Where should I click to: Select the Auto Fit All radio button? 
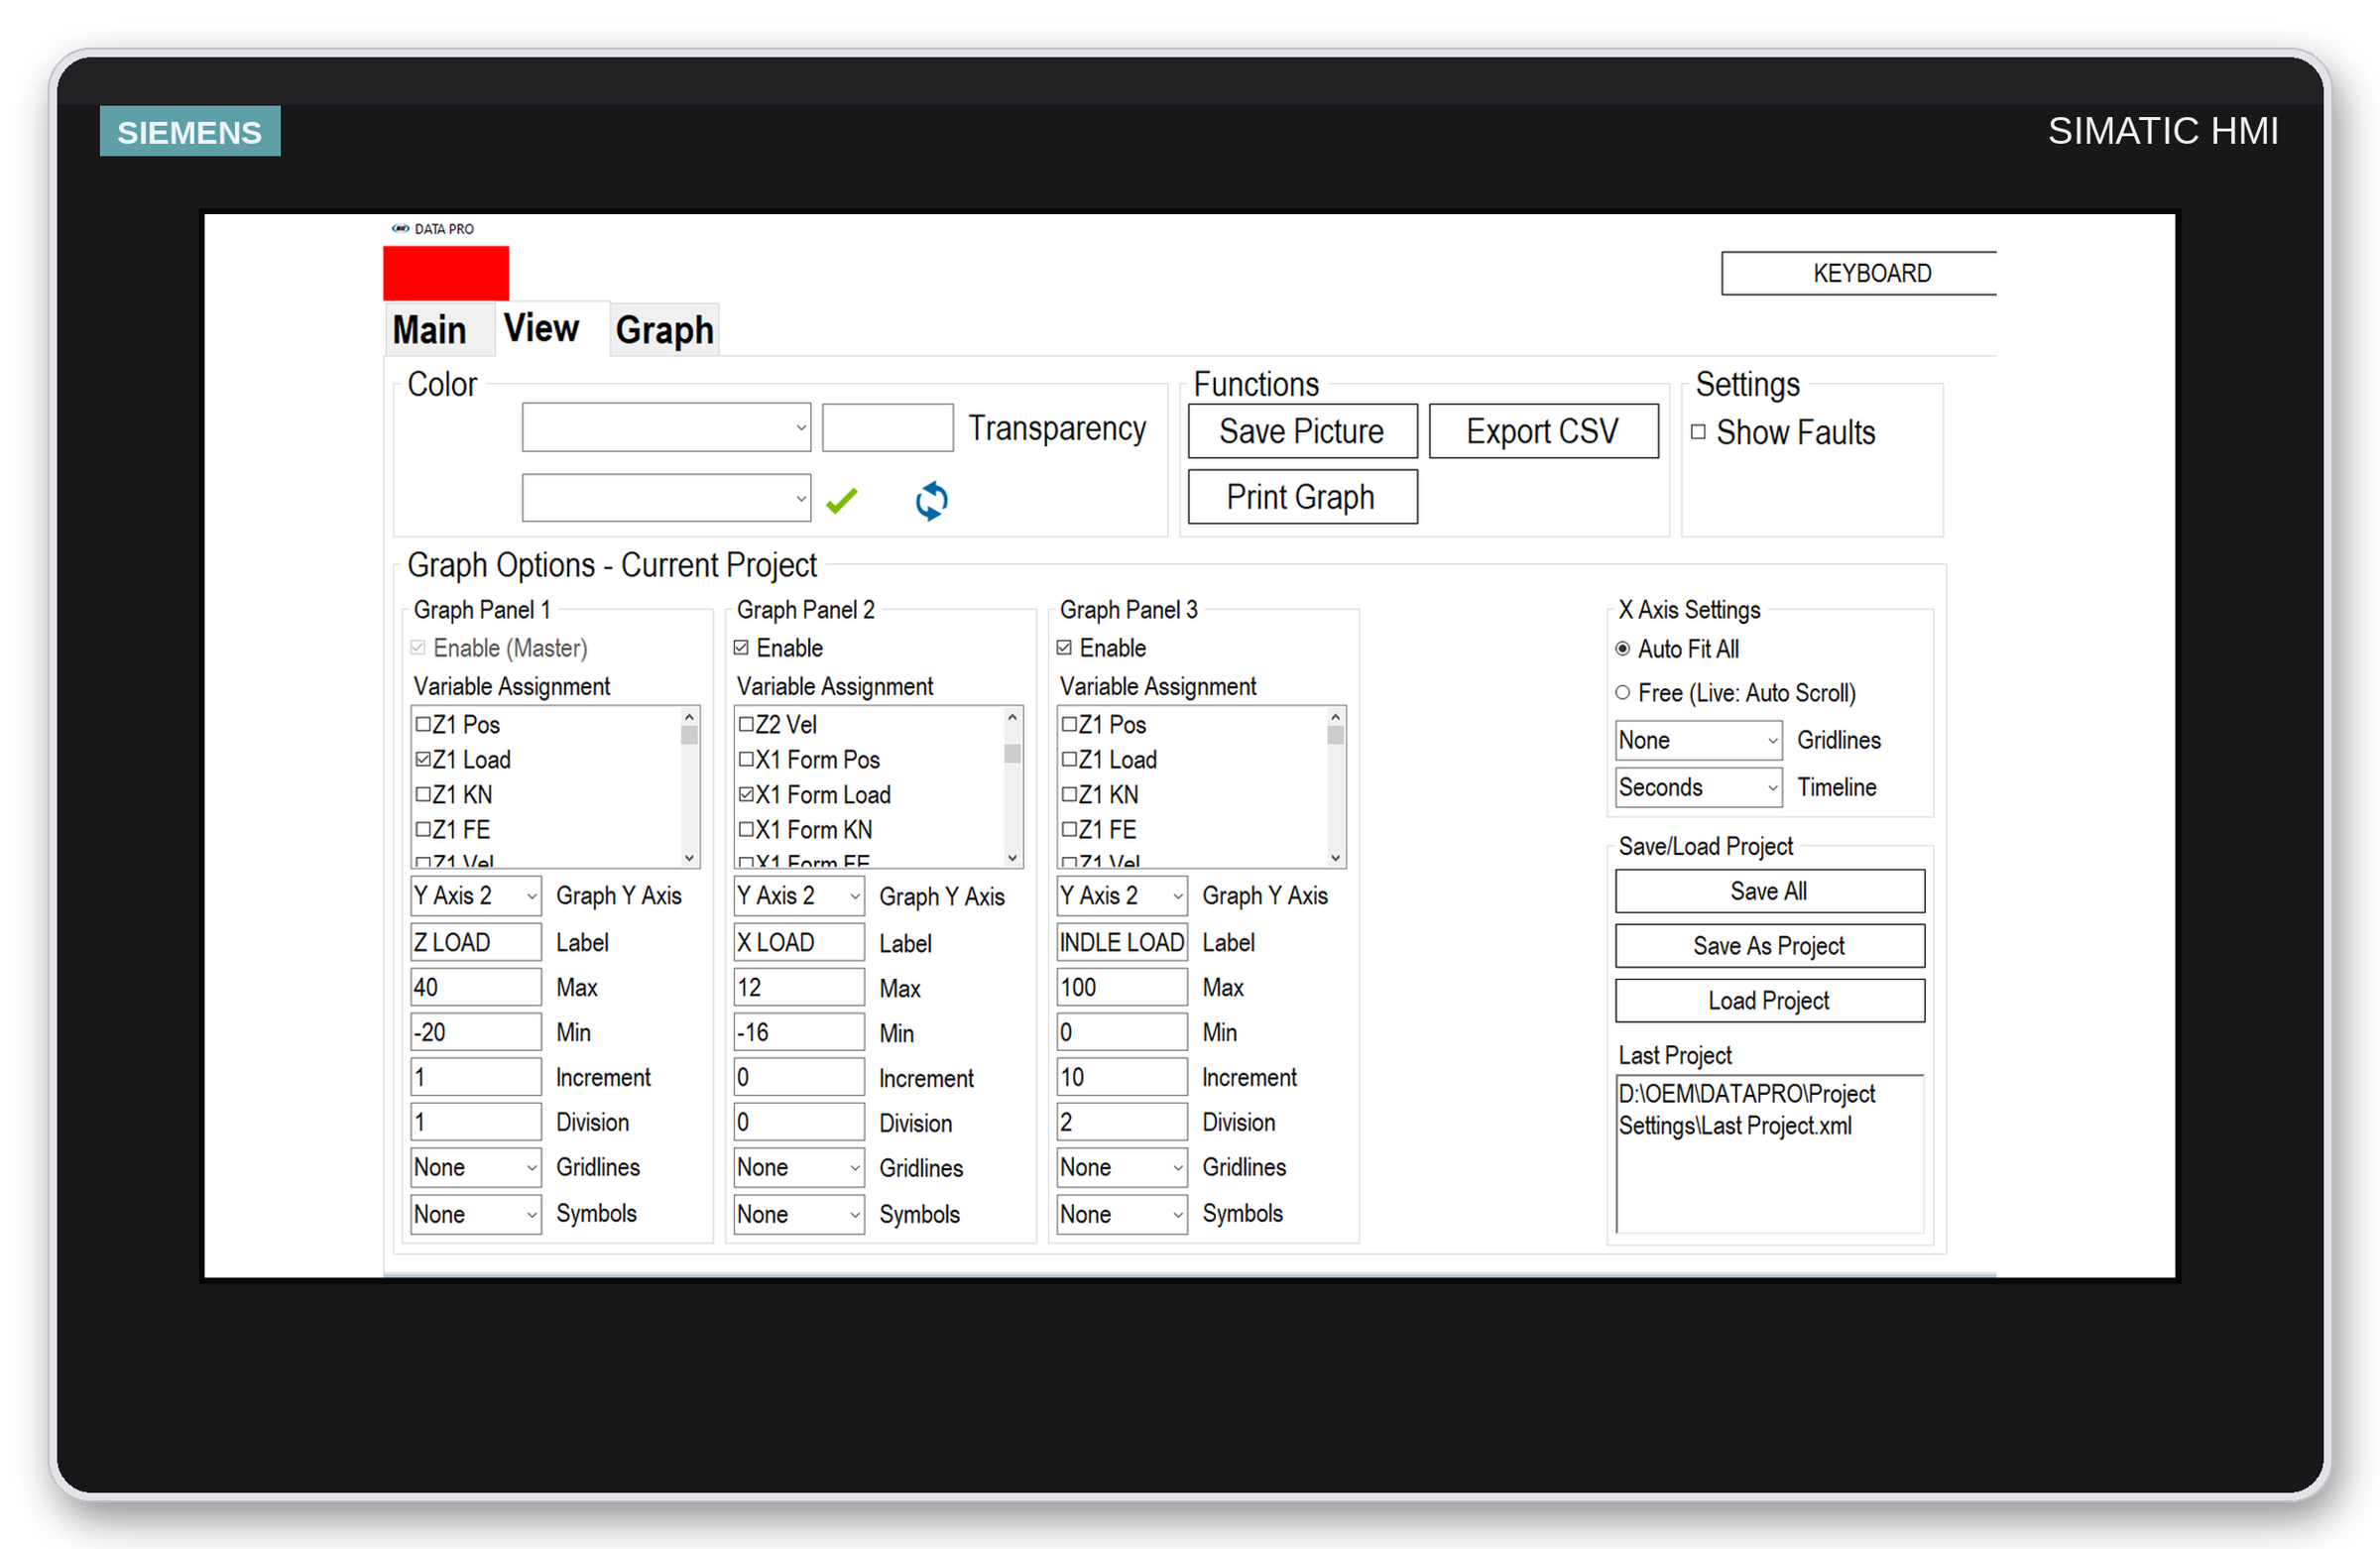click(1623, 649)
